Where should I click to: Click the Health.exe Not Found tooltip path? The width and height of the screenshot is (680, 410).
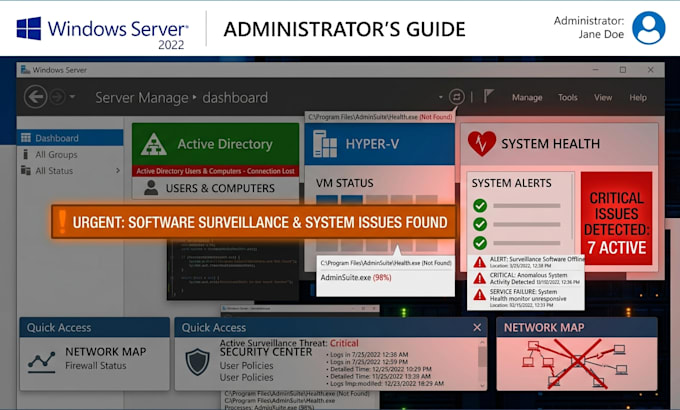pos(386,263)
